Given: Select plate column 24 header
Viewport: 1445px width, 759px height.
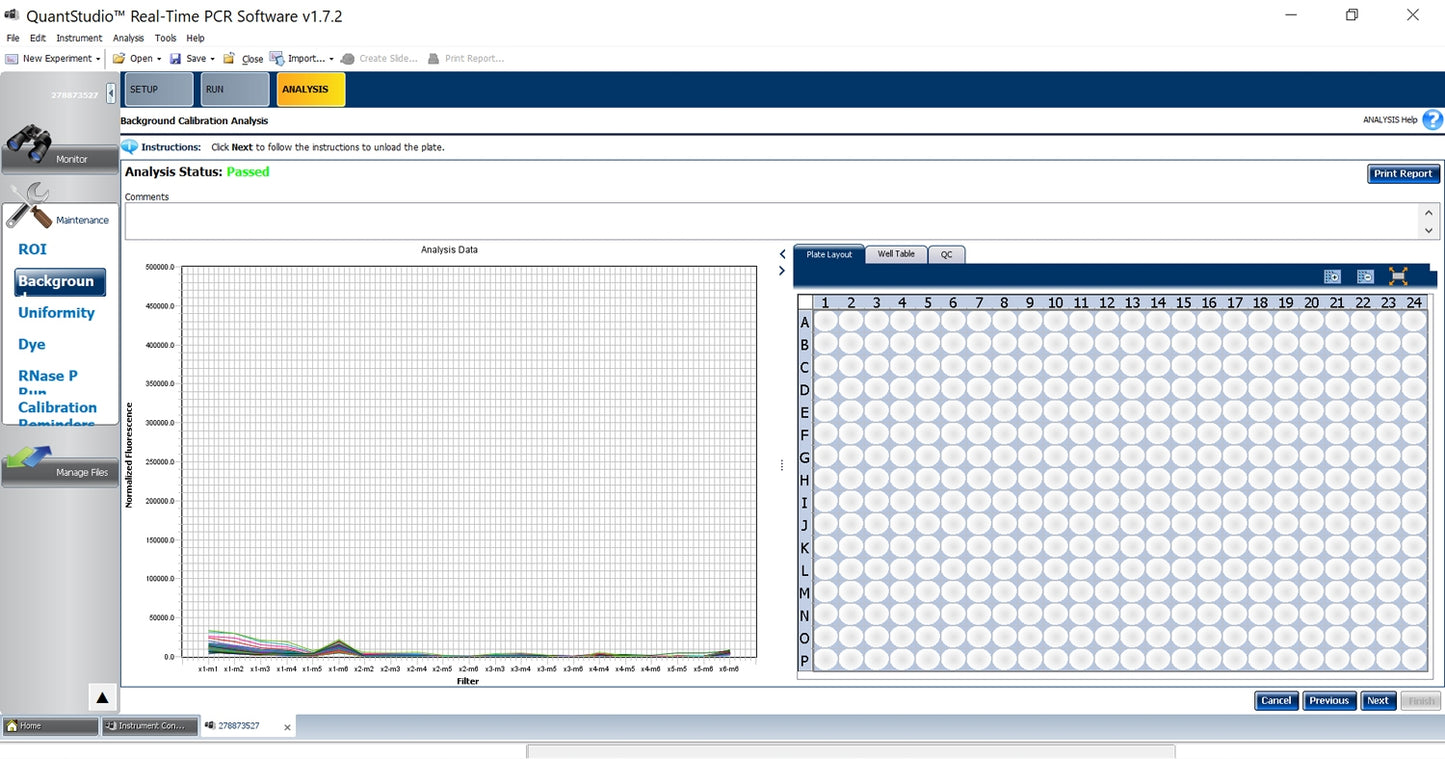Looking at the screenshot, I should pos(1413,302).
